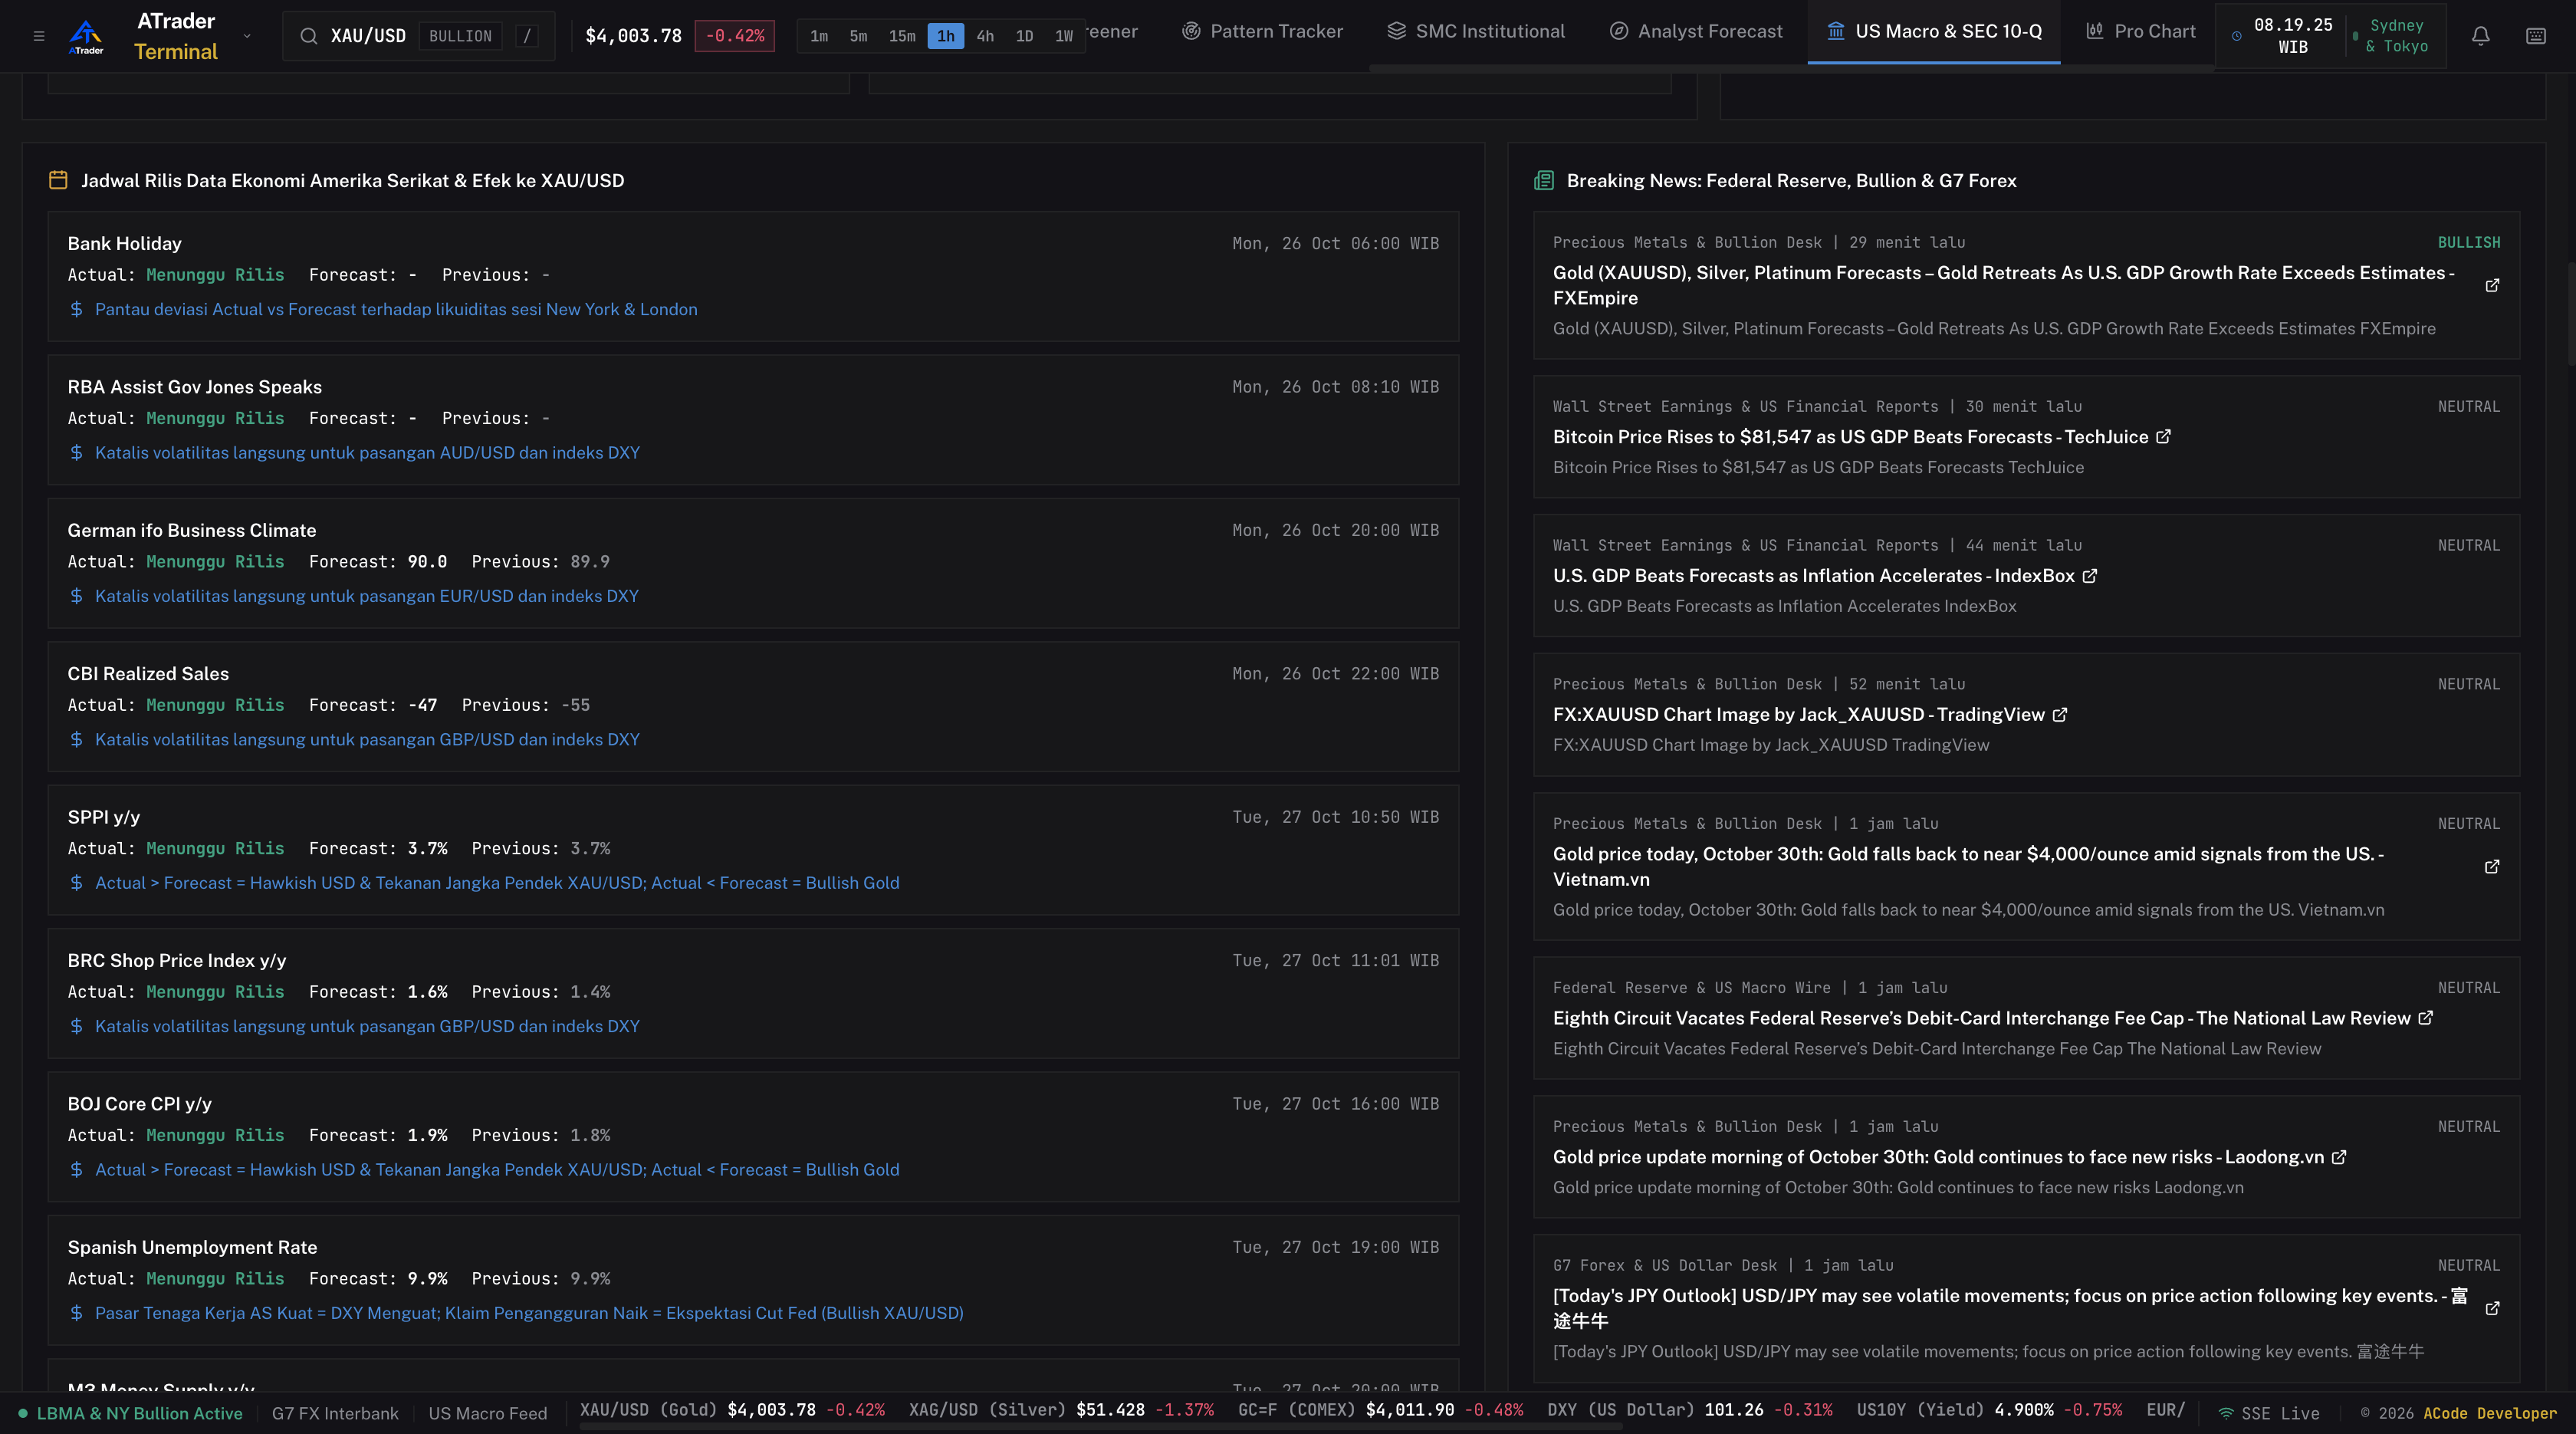
Task: Click the Analyst Forecast compass icon
Action: [1619, 31]
